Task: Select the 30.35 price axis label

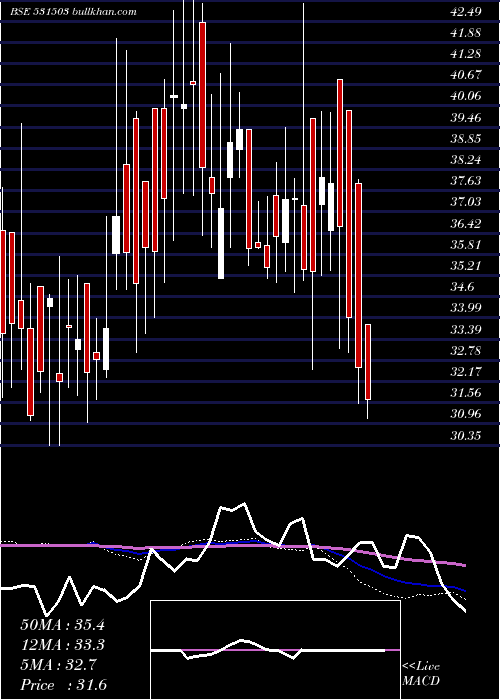Action: pyautogui.click(x=466, y=436)
